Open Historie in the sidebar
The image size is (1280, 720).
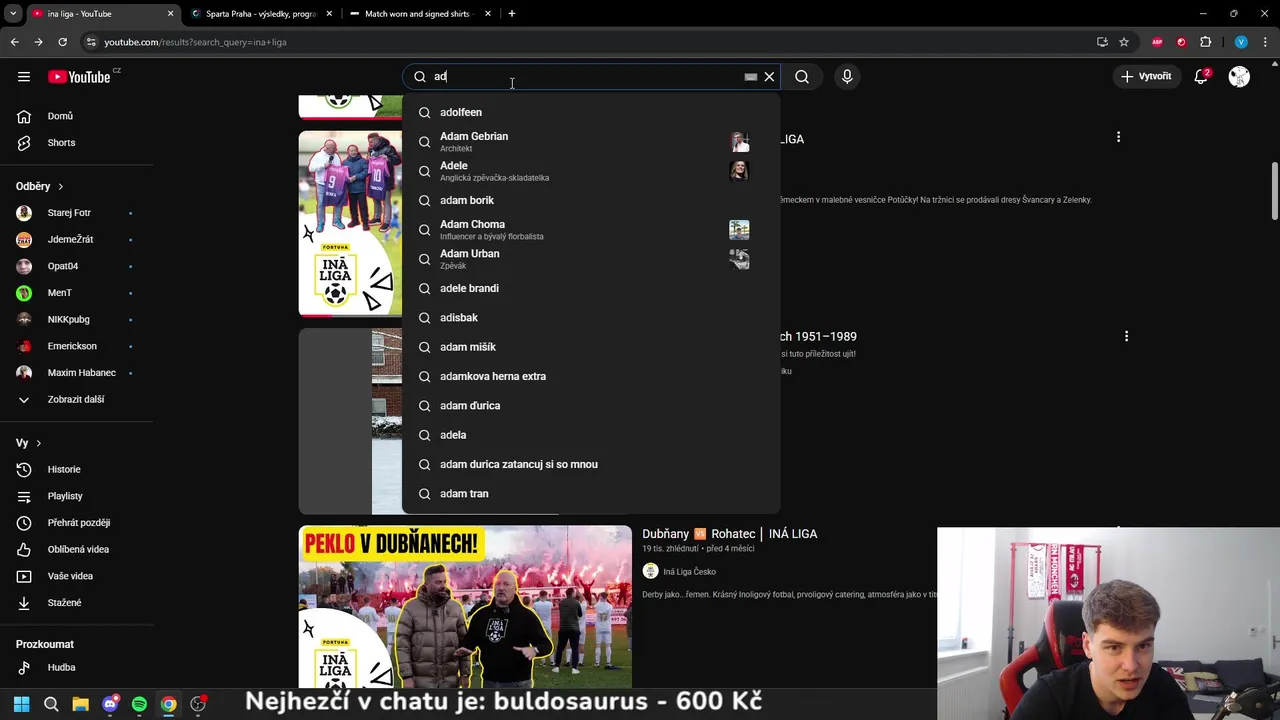(77, 469)
